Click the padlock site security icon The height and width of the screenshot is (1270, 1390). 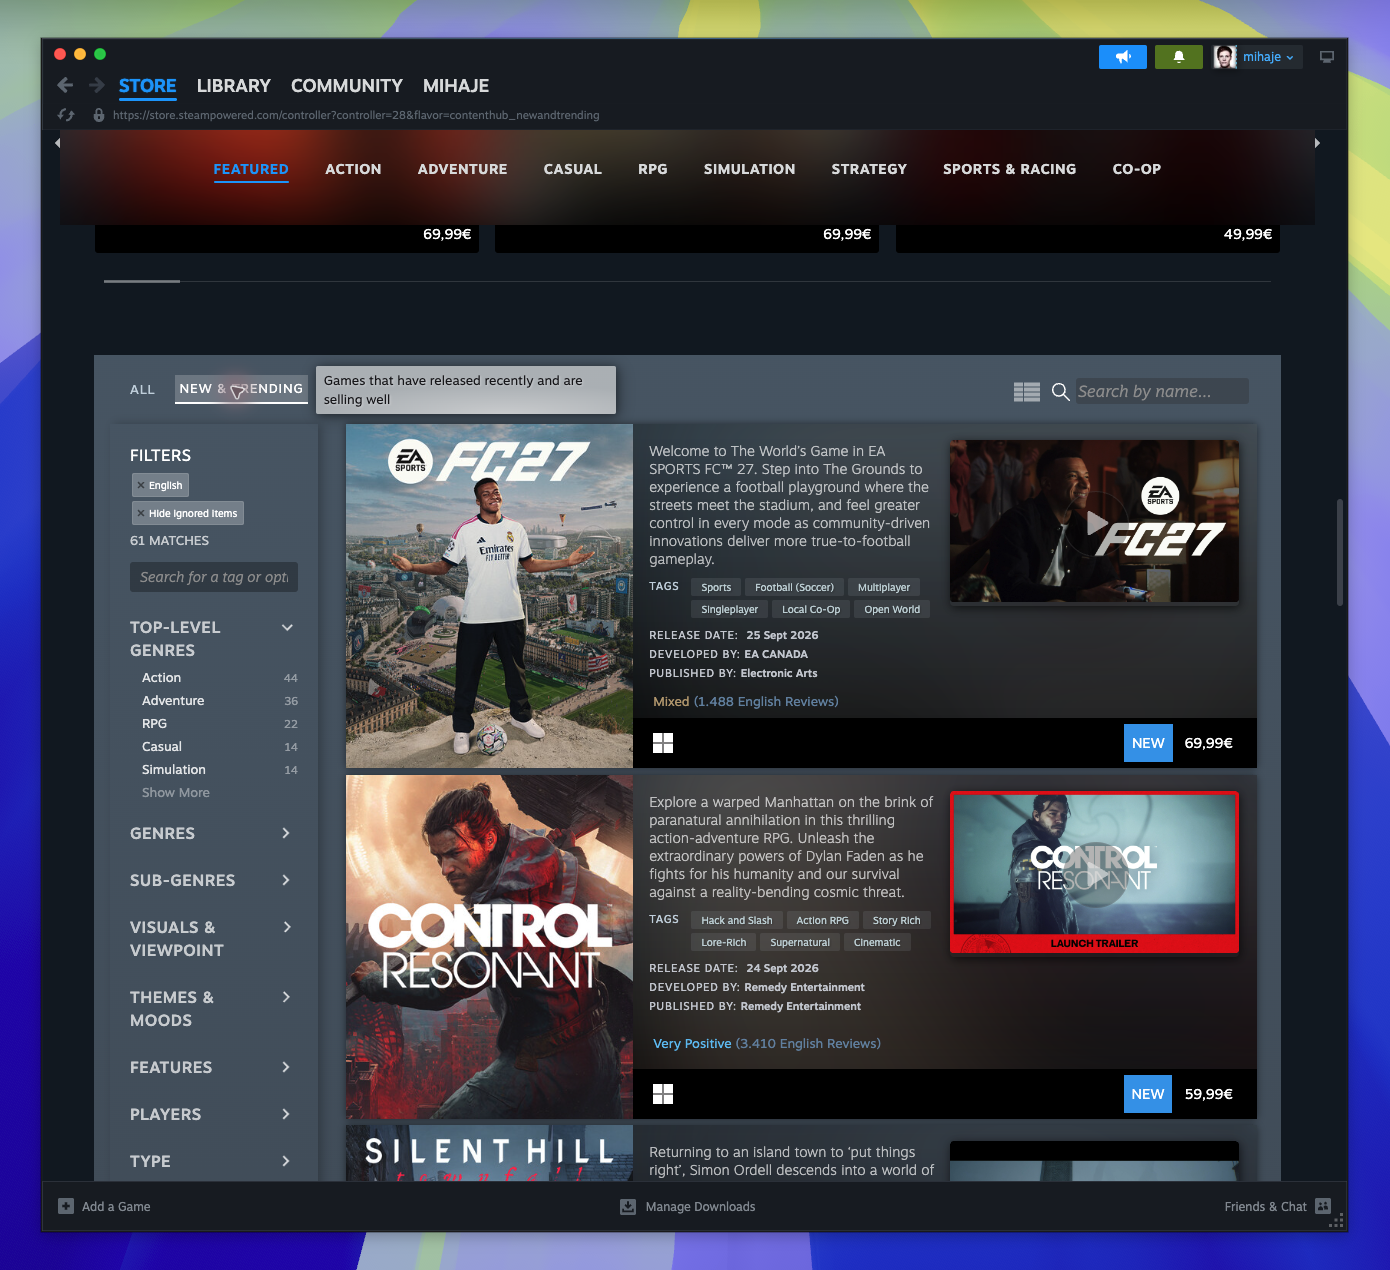click(x=99, y=115)
